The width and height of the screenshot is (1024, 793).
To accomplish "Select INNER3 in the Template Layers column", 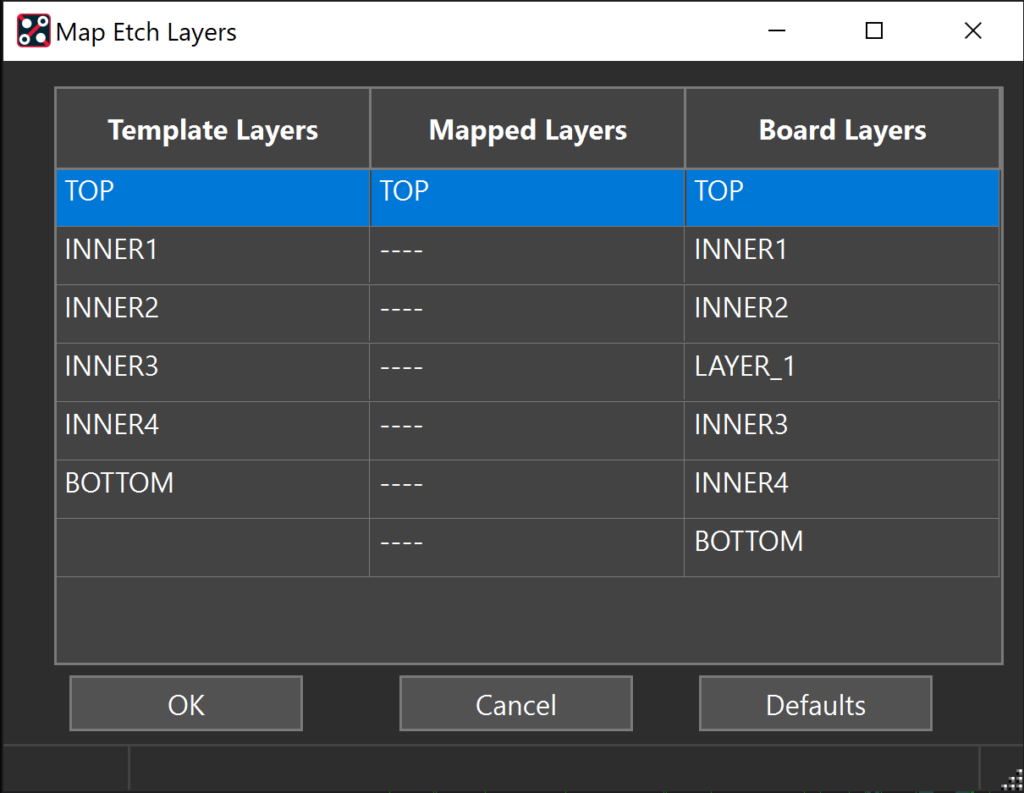I will coord(213,372).
